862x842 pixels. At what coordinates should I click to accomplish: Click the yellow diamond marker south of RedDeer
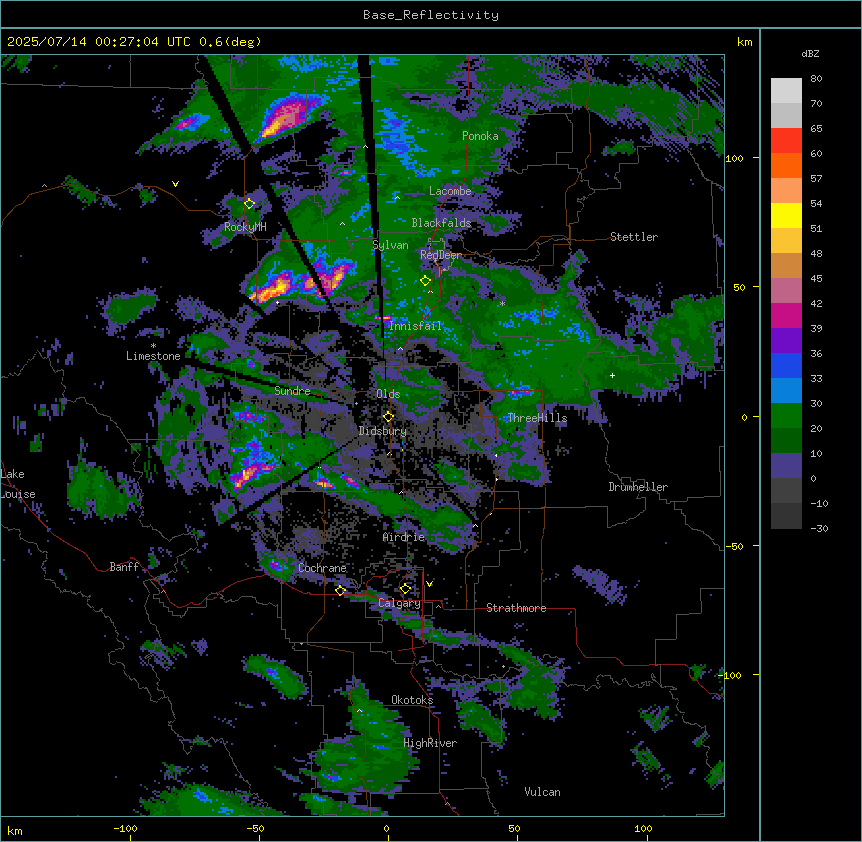(x=425, y=281)
